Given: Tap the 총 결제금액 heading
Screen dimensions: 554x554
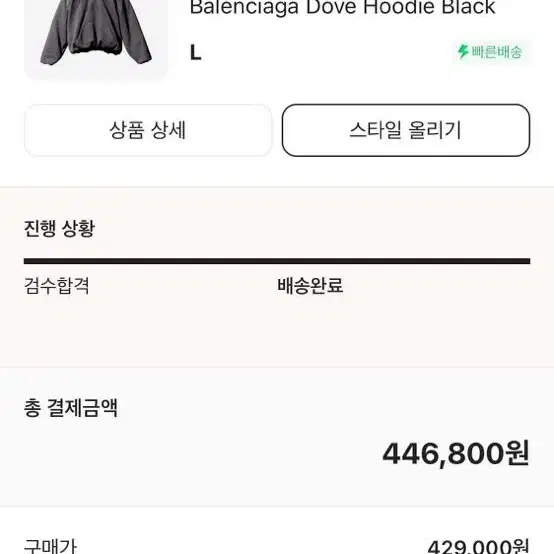Looking at the screenshot, I should click(71, 408).
